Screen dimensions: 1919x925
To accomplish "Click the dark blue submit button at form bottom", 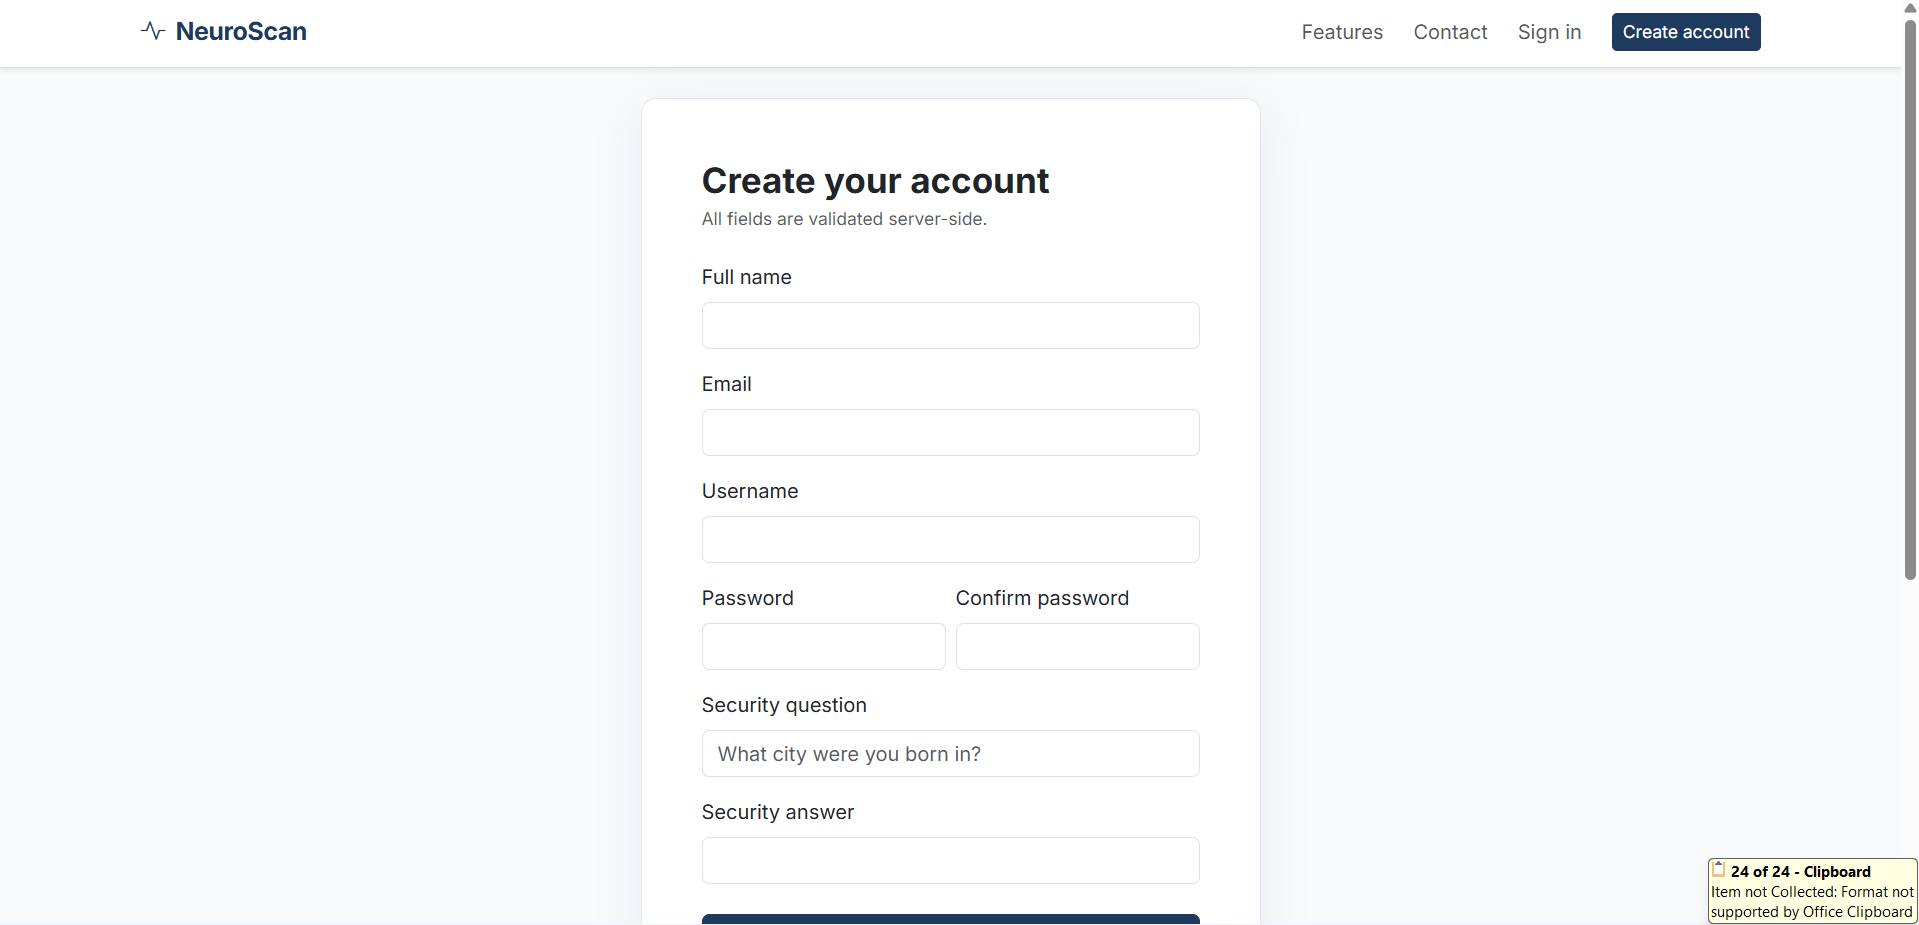I will tap(950, 919).
